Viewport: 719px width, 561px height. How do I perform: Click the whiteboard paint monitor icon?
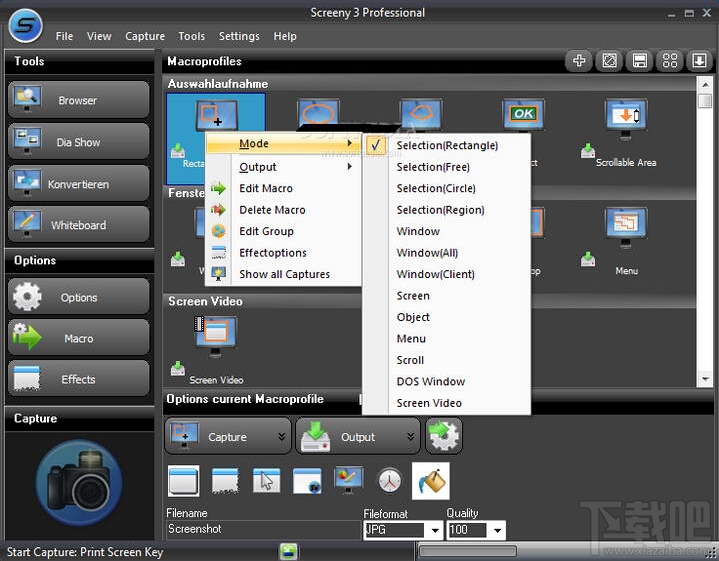click(348, 480)
